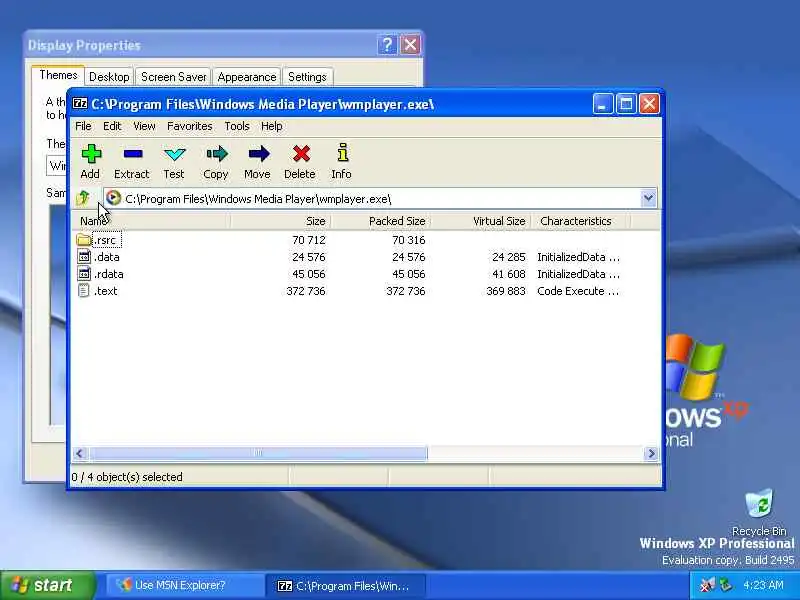
Task: Click the Extract toolbar icon
Action: (133, 153)
